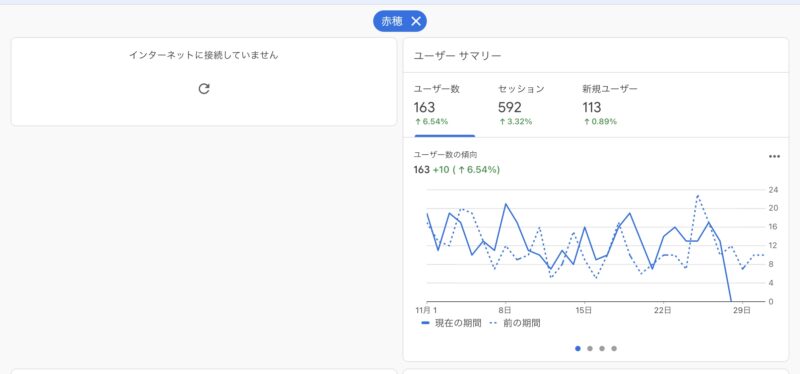Viewport: 800px width, 374px height.
Task: Select the ユーザー数 metric tab
Action: (444, 107)
